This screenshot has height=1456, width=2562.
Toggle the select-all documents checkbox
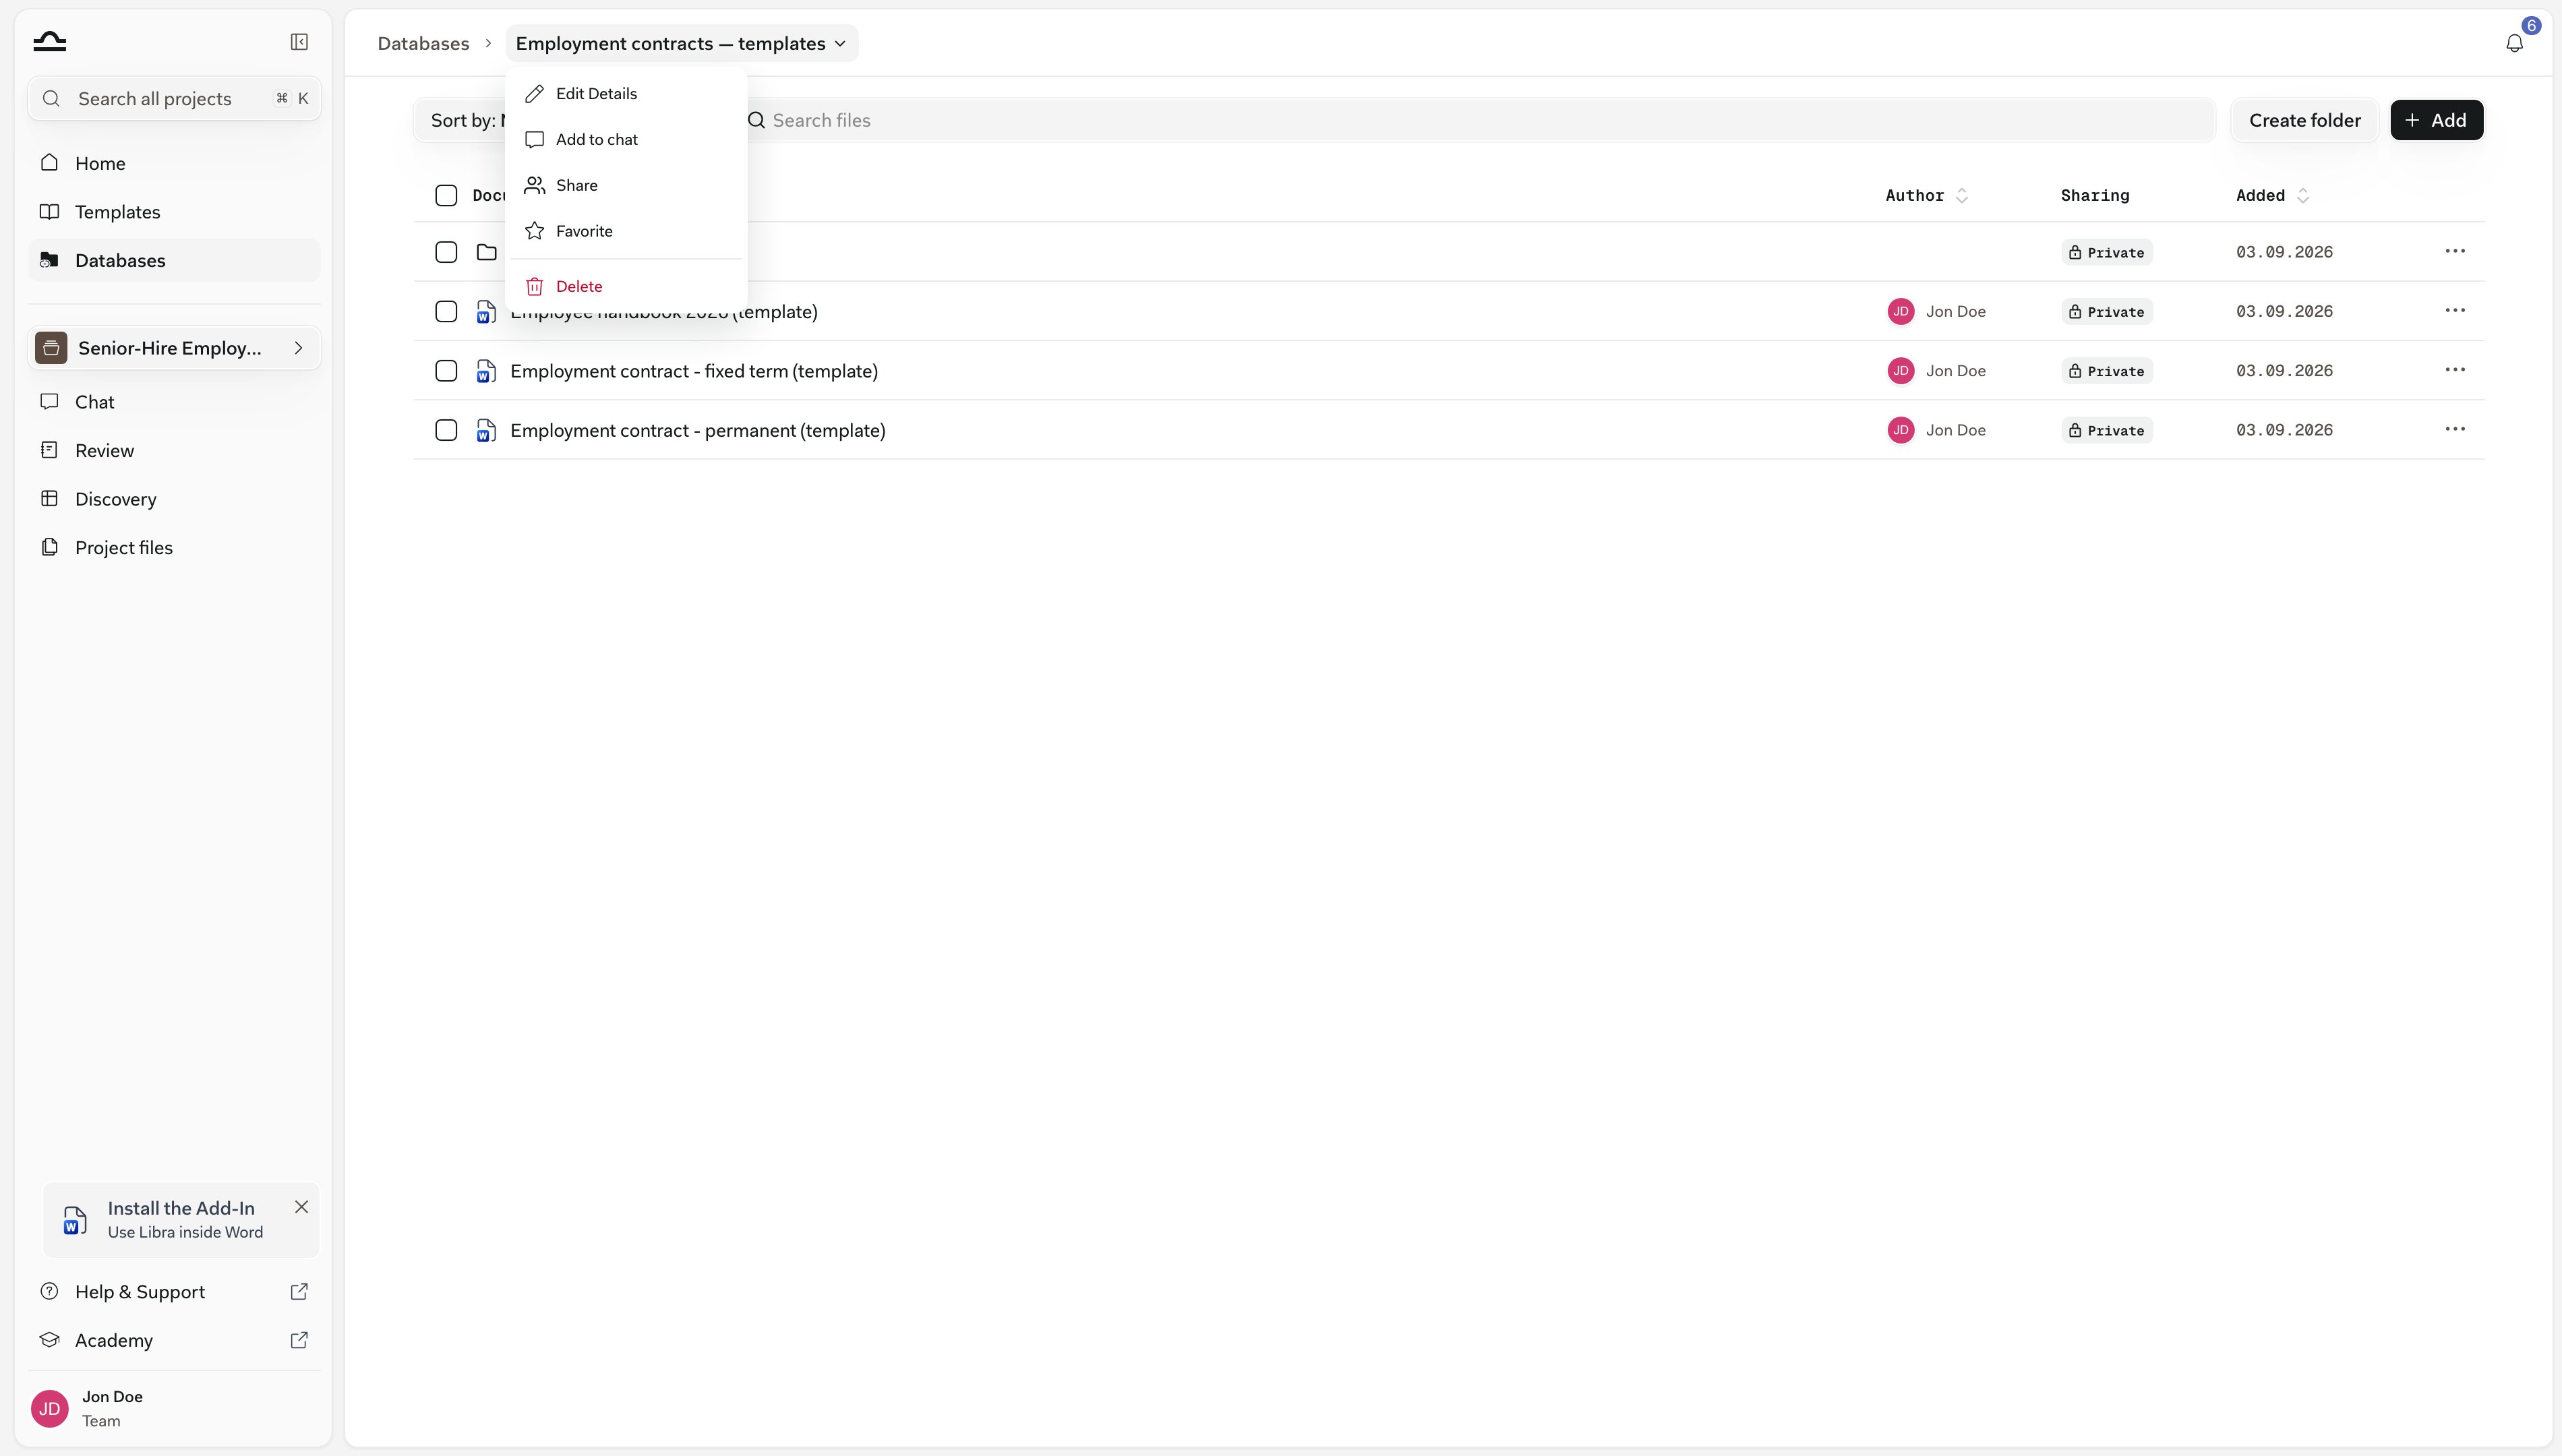click(446, 196)
